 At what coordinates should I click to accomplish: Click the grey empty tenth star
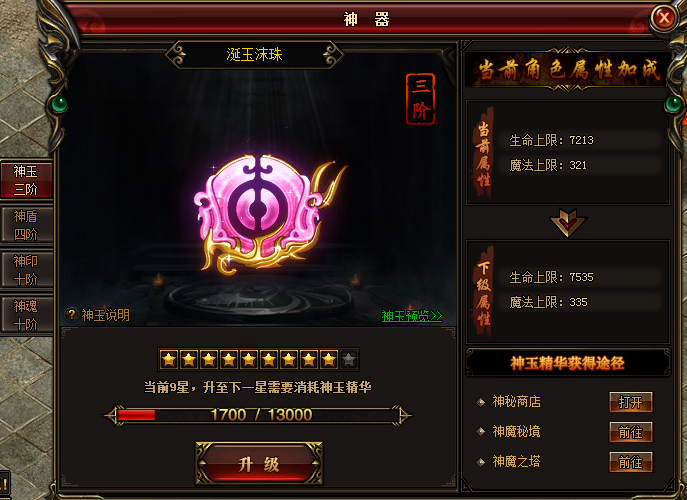coord(349,360)
